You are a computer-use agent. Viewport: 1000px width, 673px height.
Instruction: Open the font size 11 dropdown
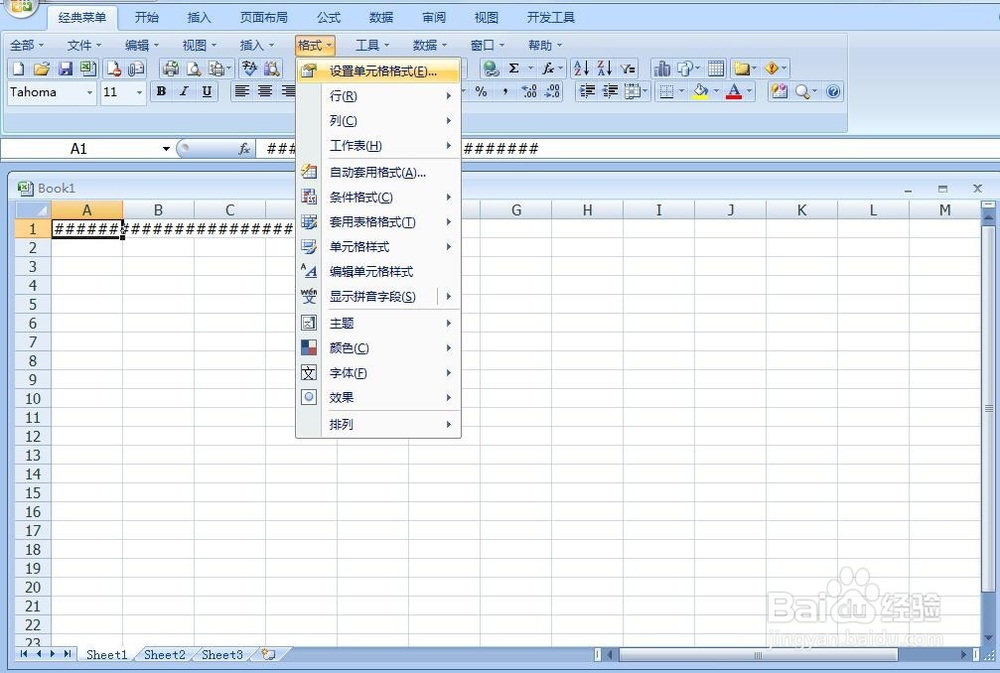pos(139,92)
